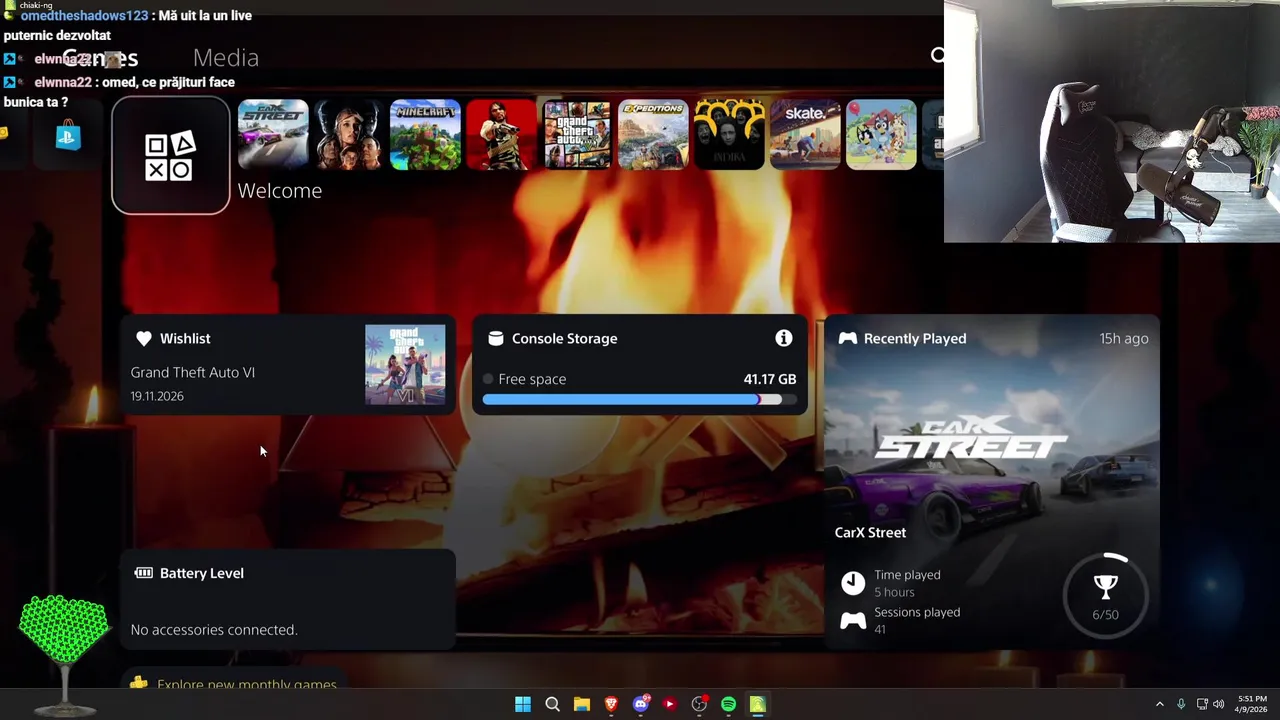Screen dimensions: 1280x720
Task: Open the CarX Street recently played artwork
Action: click(x=992, y=440)
